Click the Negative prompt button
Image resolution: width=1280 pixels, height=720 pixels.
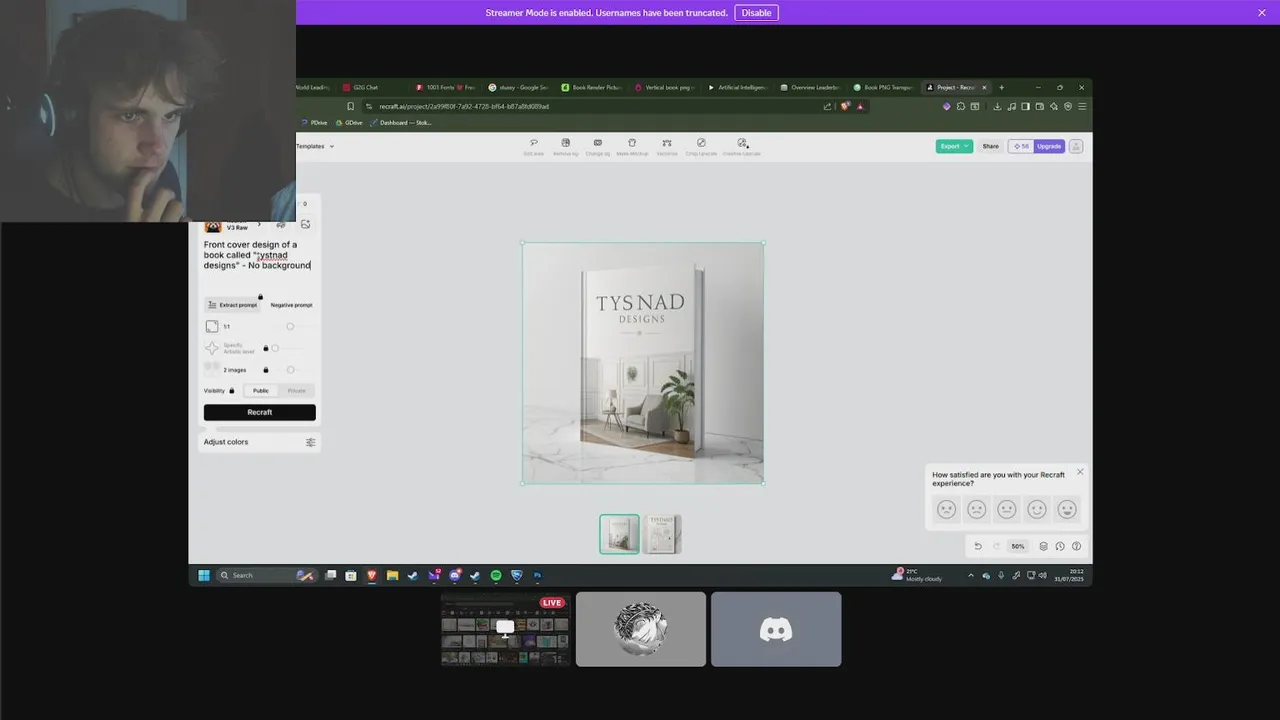[x=291, y=305]
